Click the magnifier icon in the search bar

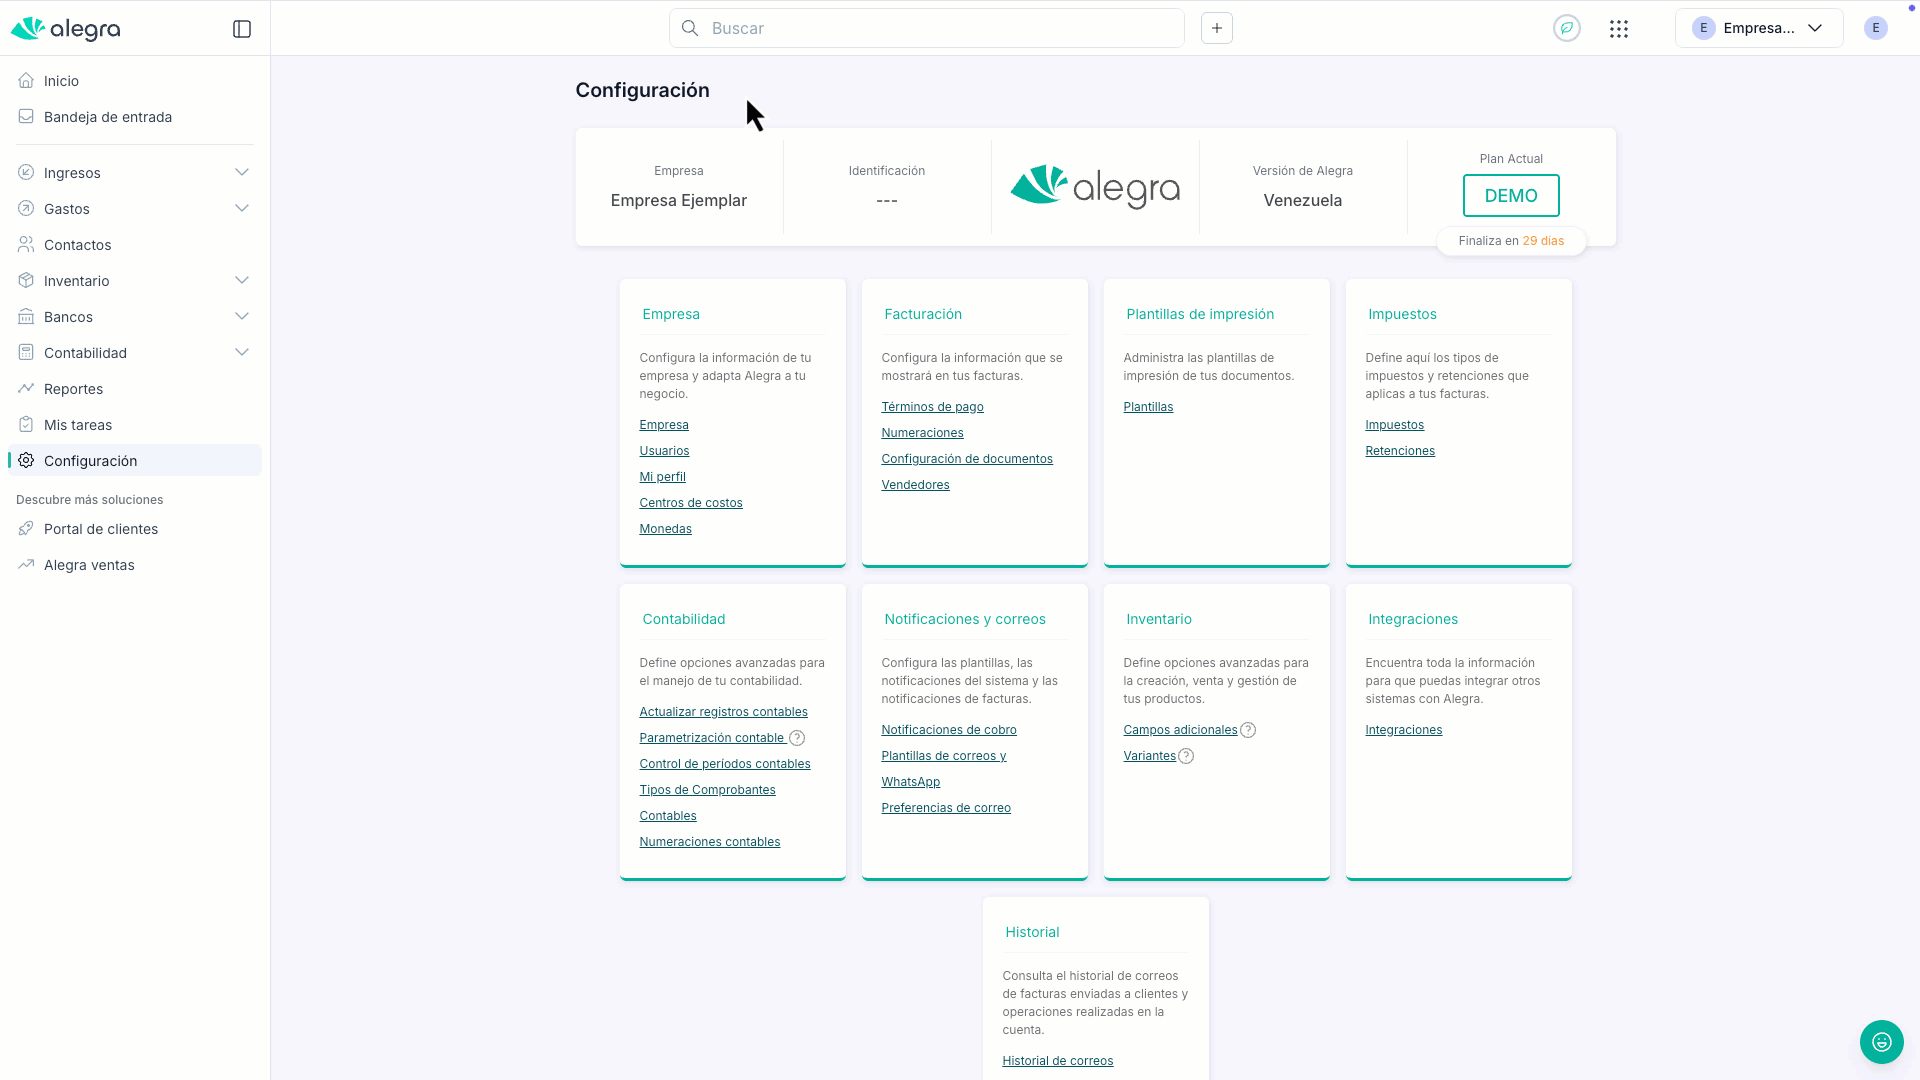690,28
